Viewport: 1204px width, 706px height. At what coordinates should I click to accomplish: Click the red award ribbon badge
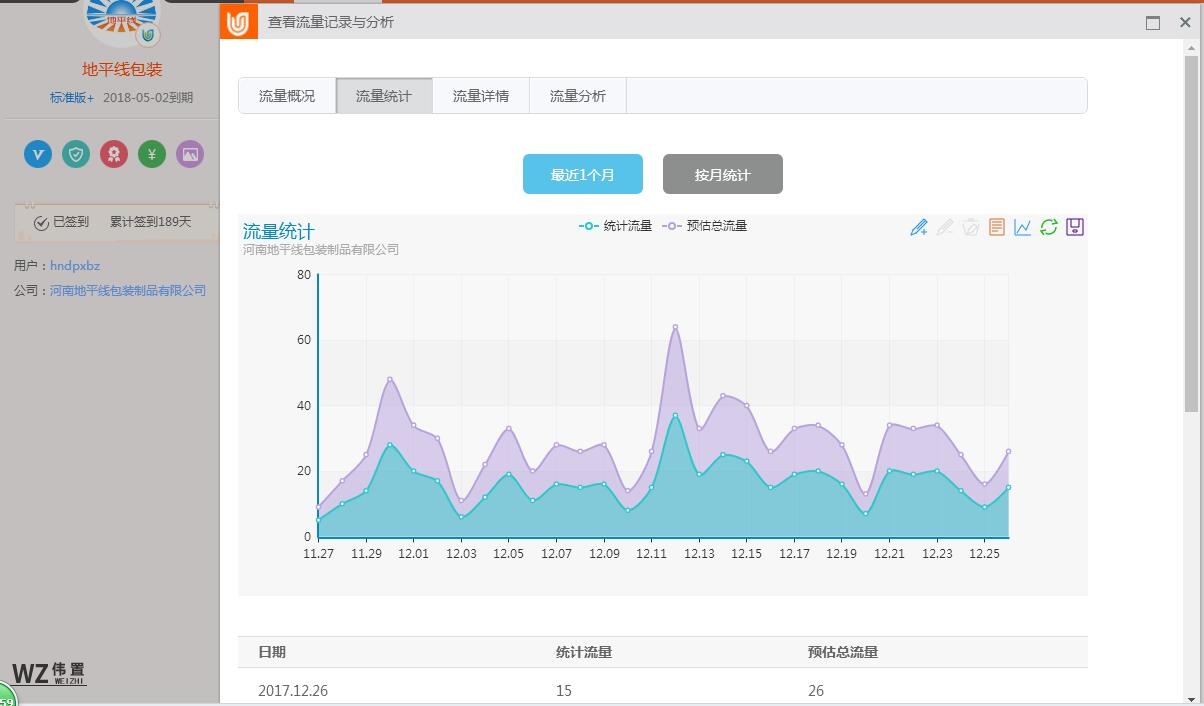pos(114,154)
